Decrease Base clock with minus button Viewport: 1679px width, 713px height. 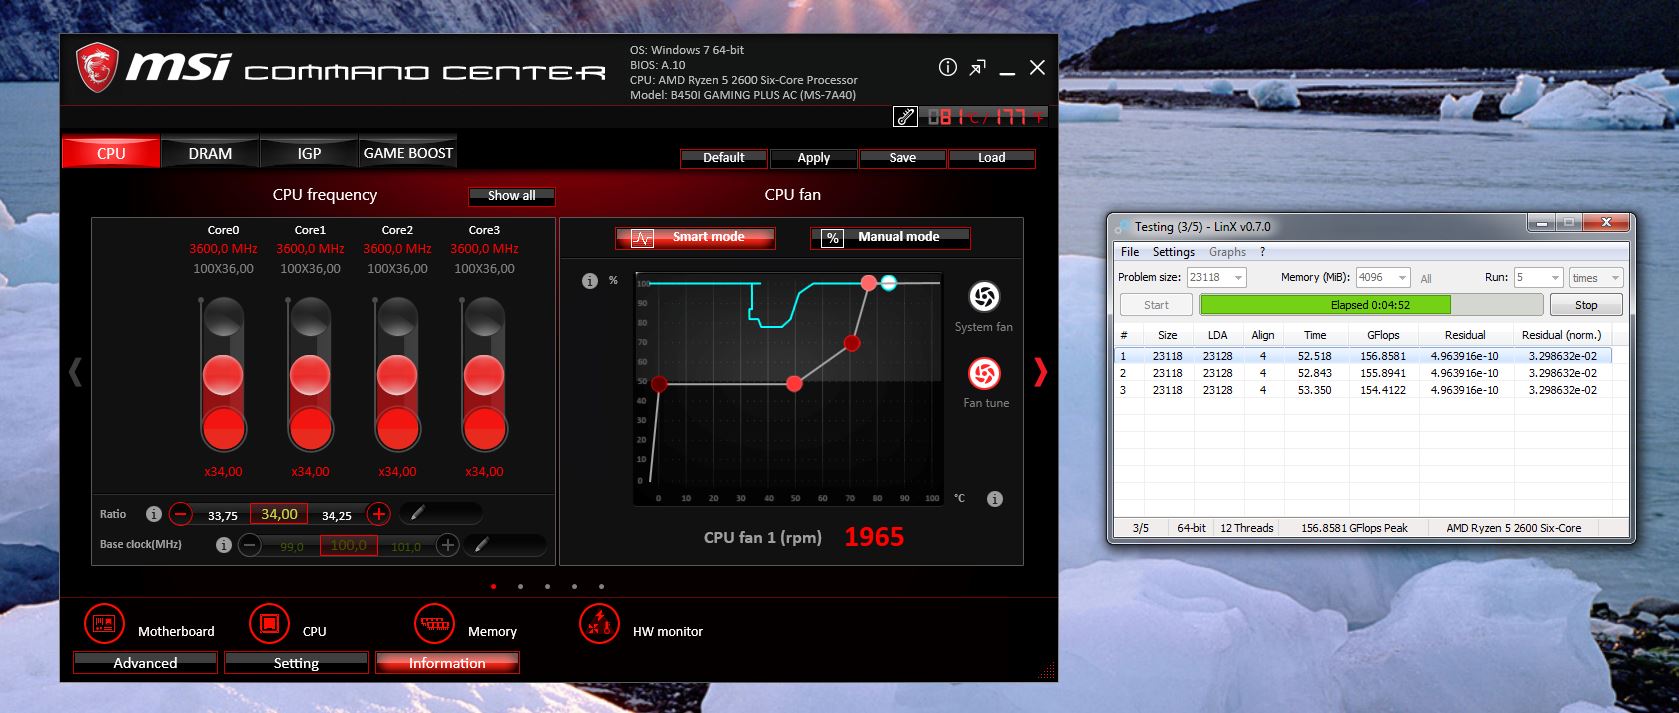[x=250, y=545]
